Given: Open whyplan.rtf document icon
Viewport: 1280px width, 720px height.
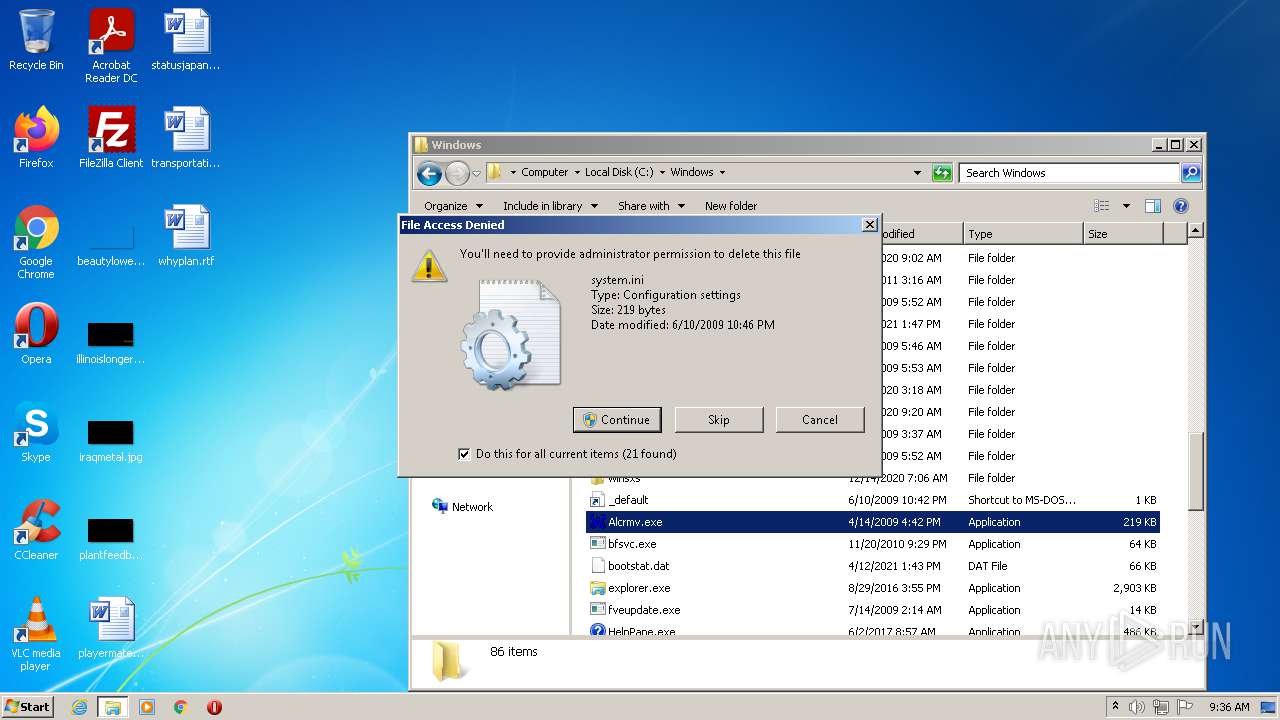Looking at the screenshot, I should coord(186,235).
